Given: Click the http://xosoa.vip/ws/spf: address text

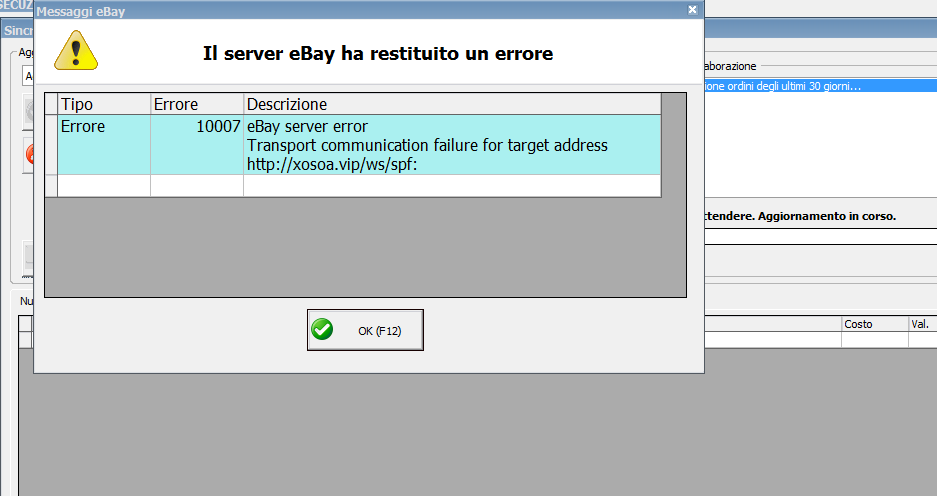Looking at the screenshot, I should (x=332, y=164).
